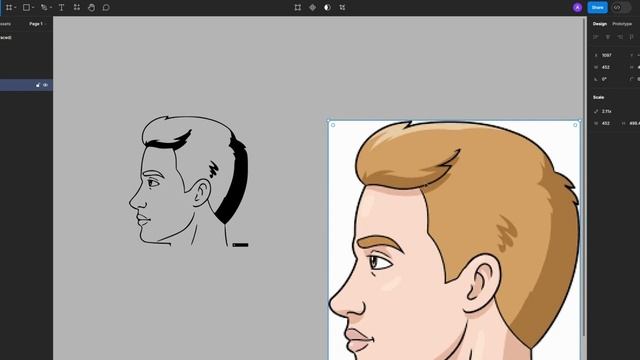
Task: Click top-right resize handle of selected image
Action: pos(580,121)
